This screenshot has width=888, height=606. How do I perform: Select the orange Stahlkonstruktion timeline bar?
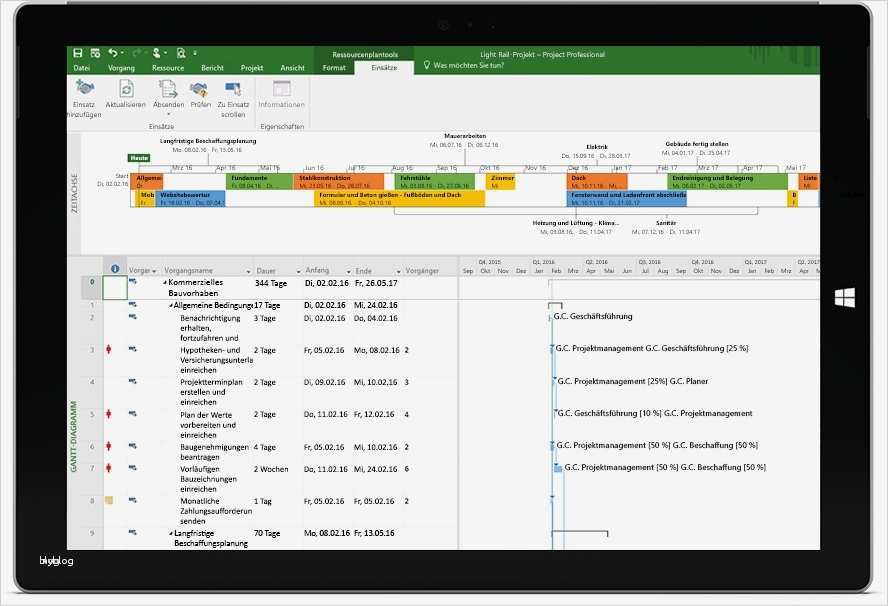pyautogui.click(x=338, y=181)
